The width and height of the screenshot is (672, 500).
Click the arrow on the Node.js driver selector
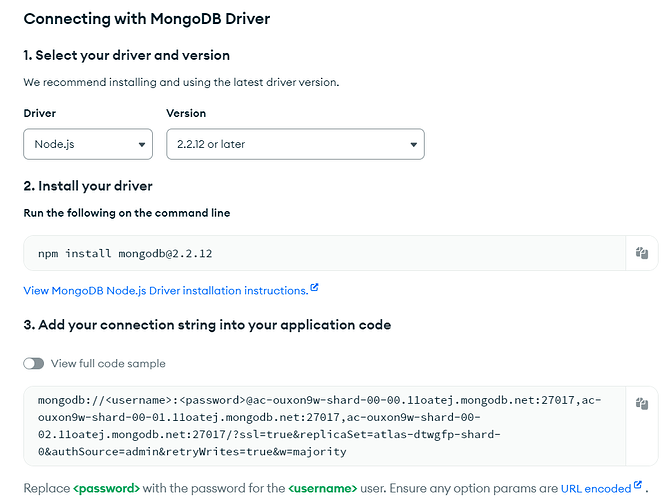(x=139, y=145)
